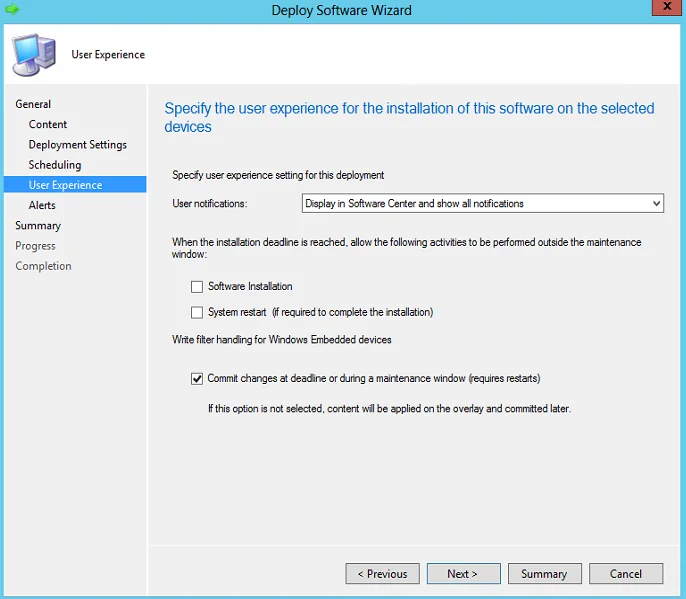Click the Next > button
This screenshot has height=599, width=686.
click(x=463, y=574)
